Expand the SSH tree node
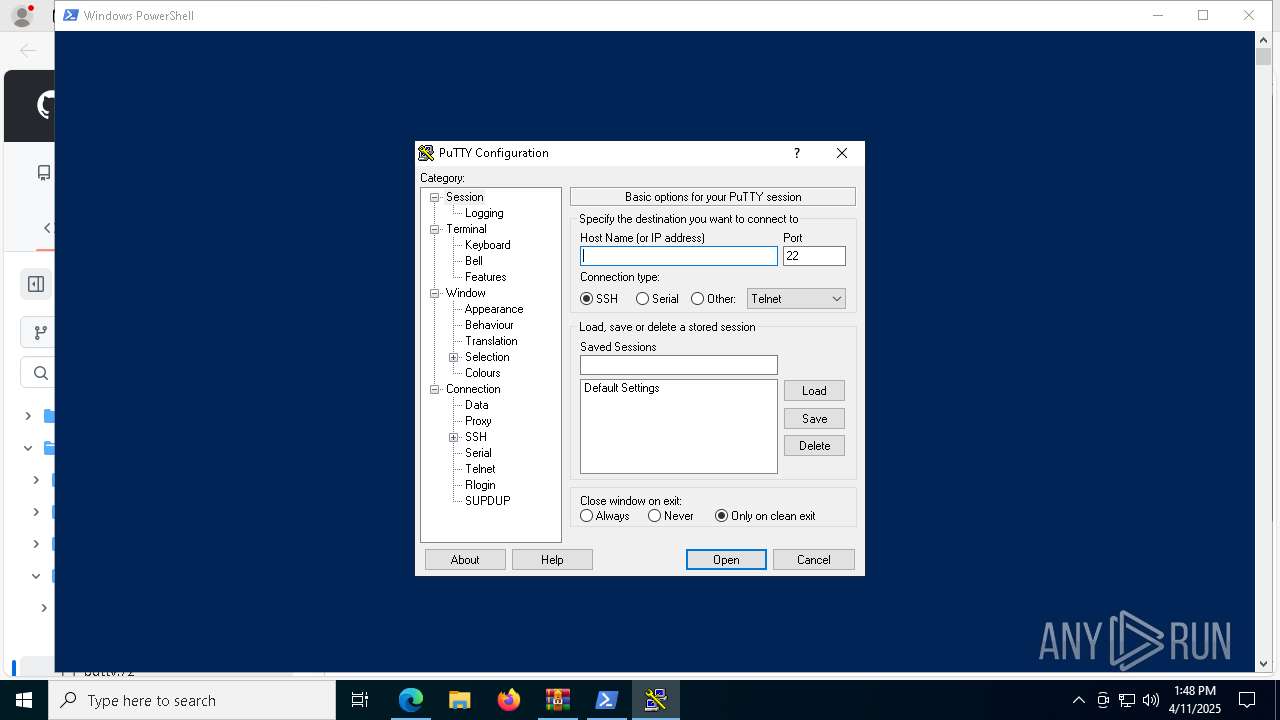 point(454,437)
